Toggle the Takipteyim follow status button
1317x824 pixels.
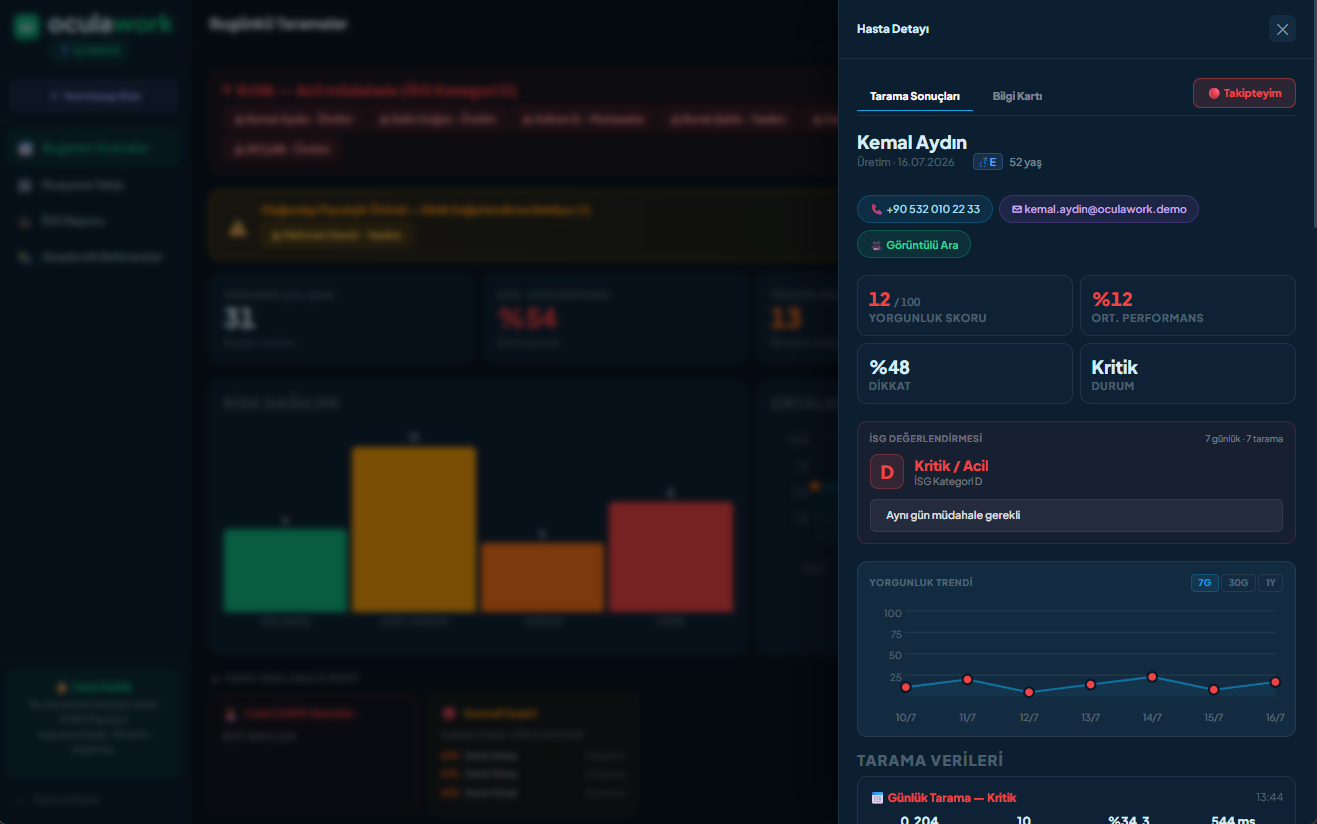point(1244,93)
